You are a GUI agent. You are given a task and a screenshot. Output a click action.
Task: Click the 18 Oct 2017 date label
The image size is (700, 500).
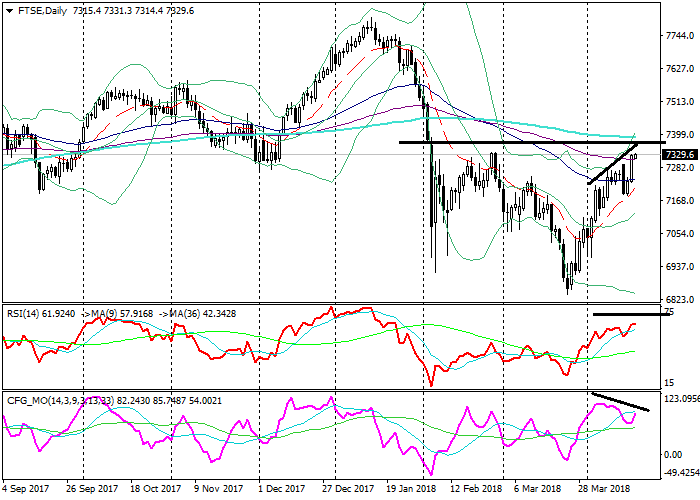155,489
